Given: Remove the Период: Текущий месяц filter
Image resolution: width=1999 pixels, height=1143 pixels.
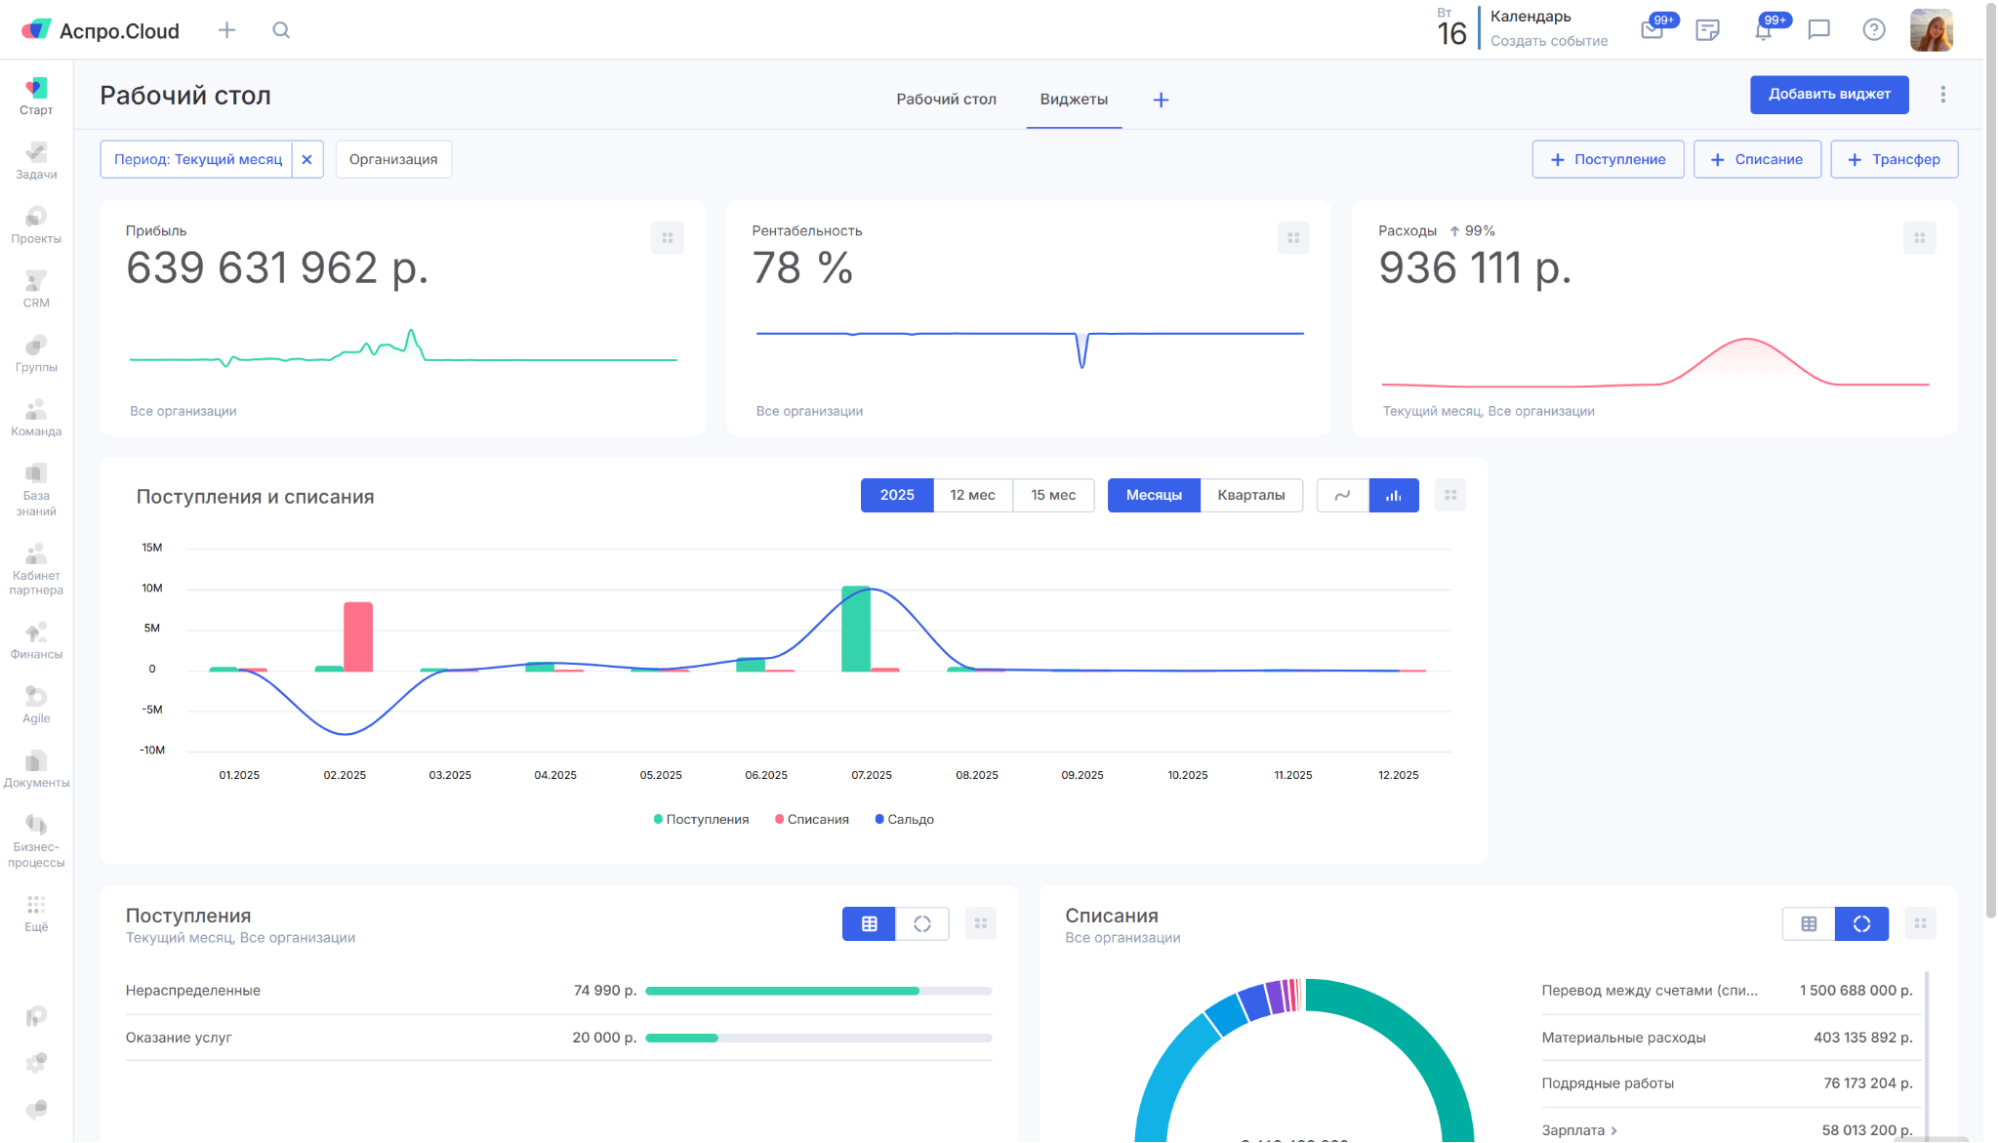Looking at the screenshot, I should [307, 159].
